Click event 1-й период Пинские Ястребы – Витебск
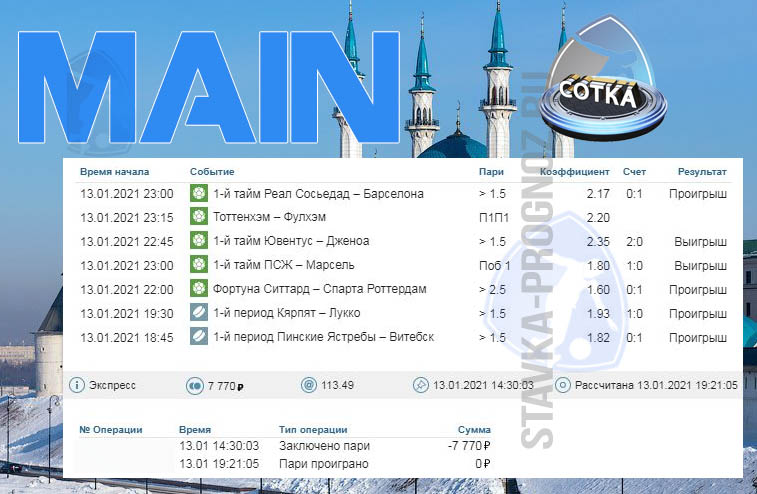This screenshot has width=757, height=494. click(x=323, y=337)
